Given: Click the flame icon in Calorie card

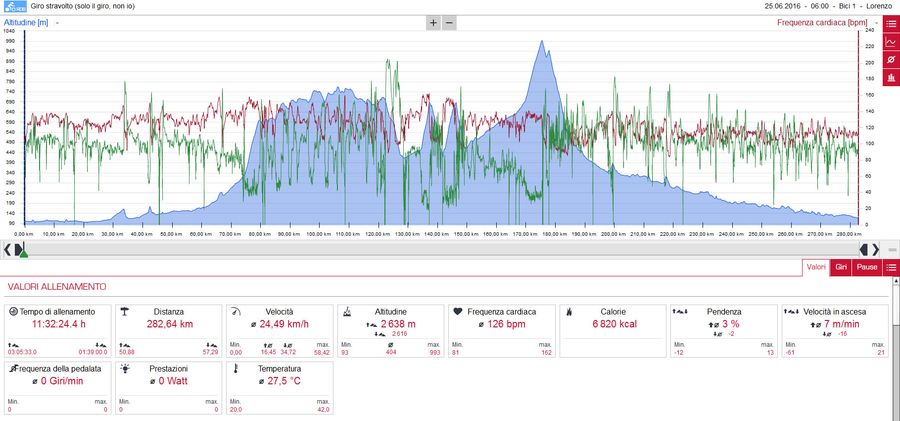Looking at the screenshot, I should pos(568,311).
